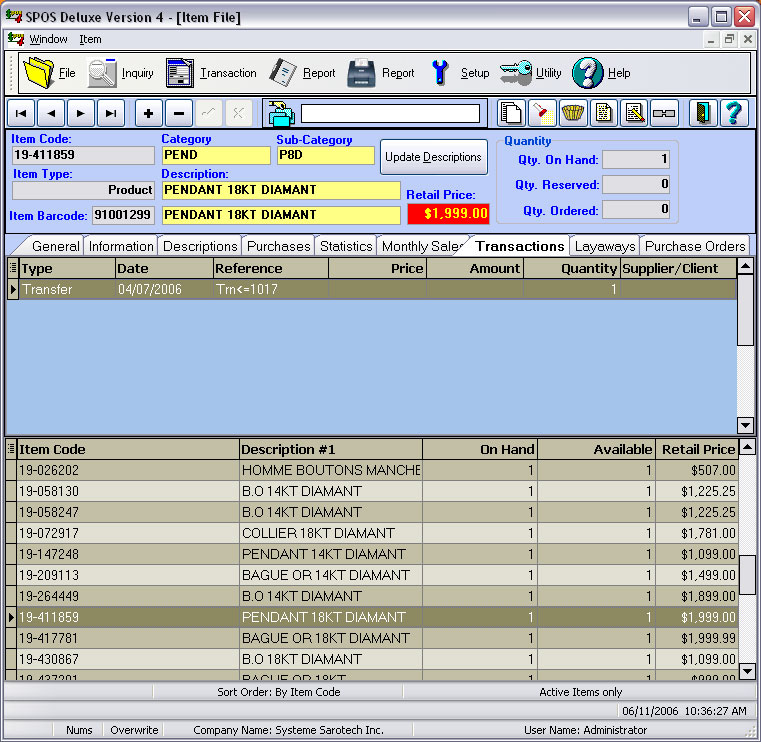This screenshot has height=742, width=761.
Task: Click the Update Descriptions button
Action: (x=433, y=157)
